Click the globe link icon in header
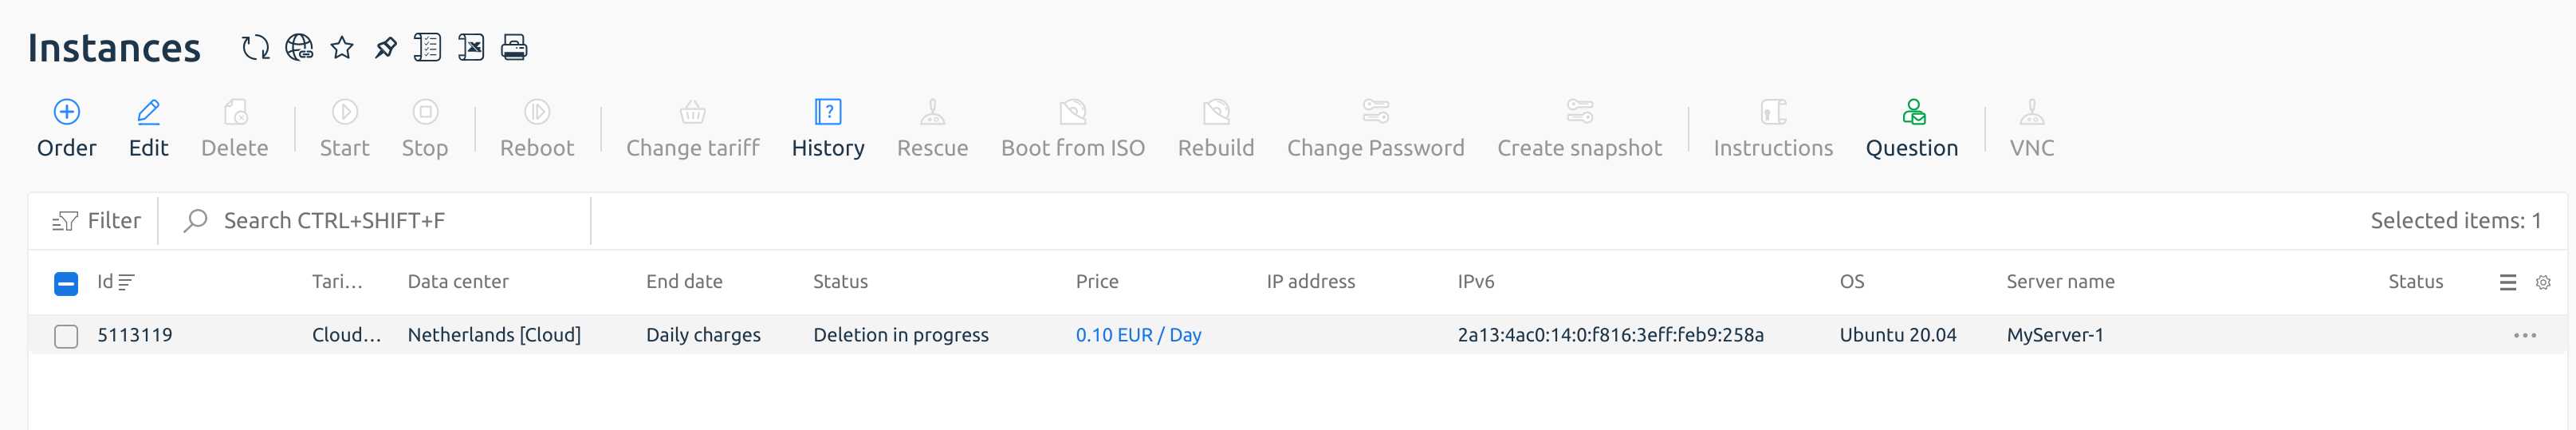 tap(299, 47)
